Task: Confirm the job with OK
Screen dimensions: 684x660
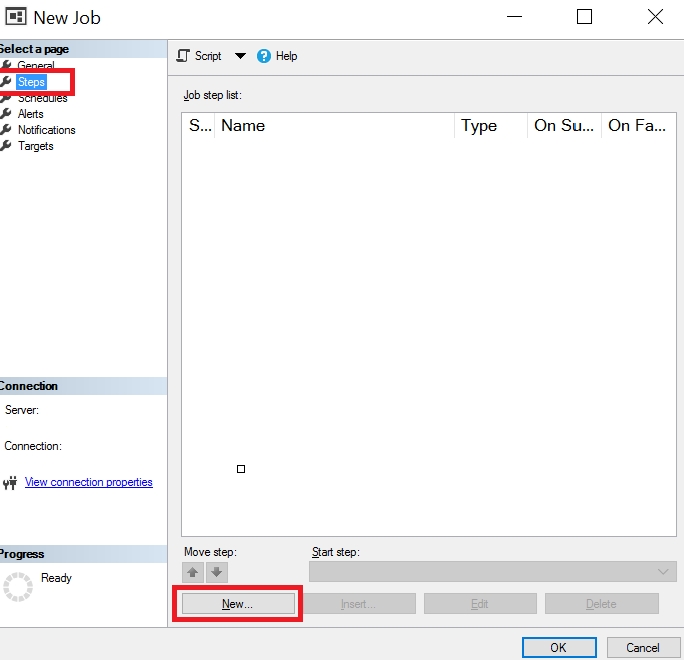Action: pos(559,648)
